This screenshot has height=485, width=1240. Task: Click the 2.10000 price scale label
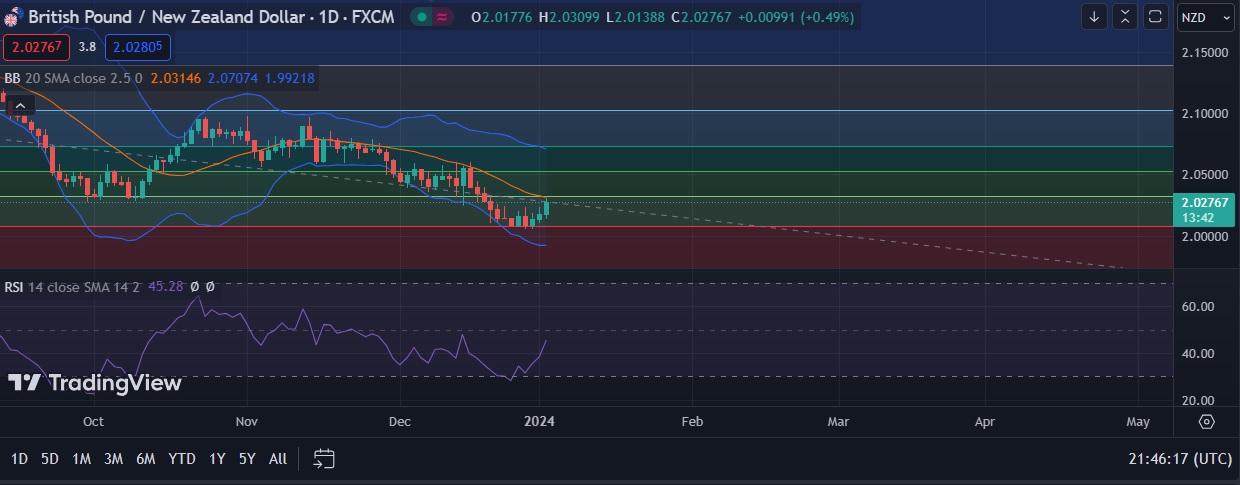[x=1203, y=113]
